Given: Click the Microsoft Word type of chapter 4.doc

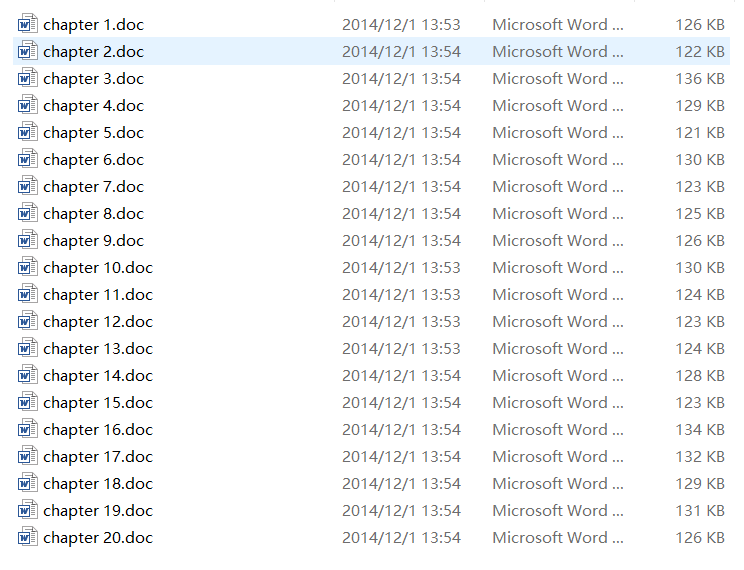Looking at the screenshot, I should (x=558, y=105).
